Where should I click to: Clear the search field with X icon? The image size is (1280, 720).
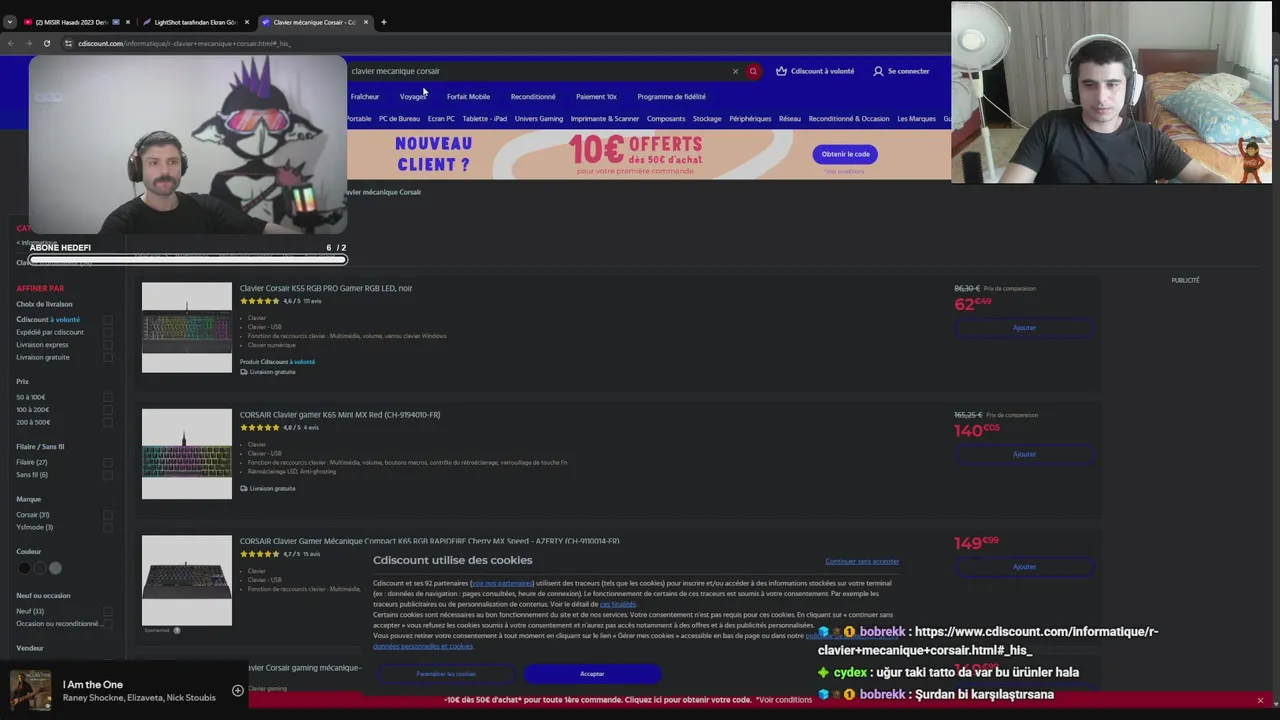point(735,71)
